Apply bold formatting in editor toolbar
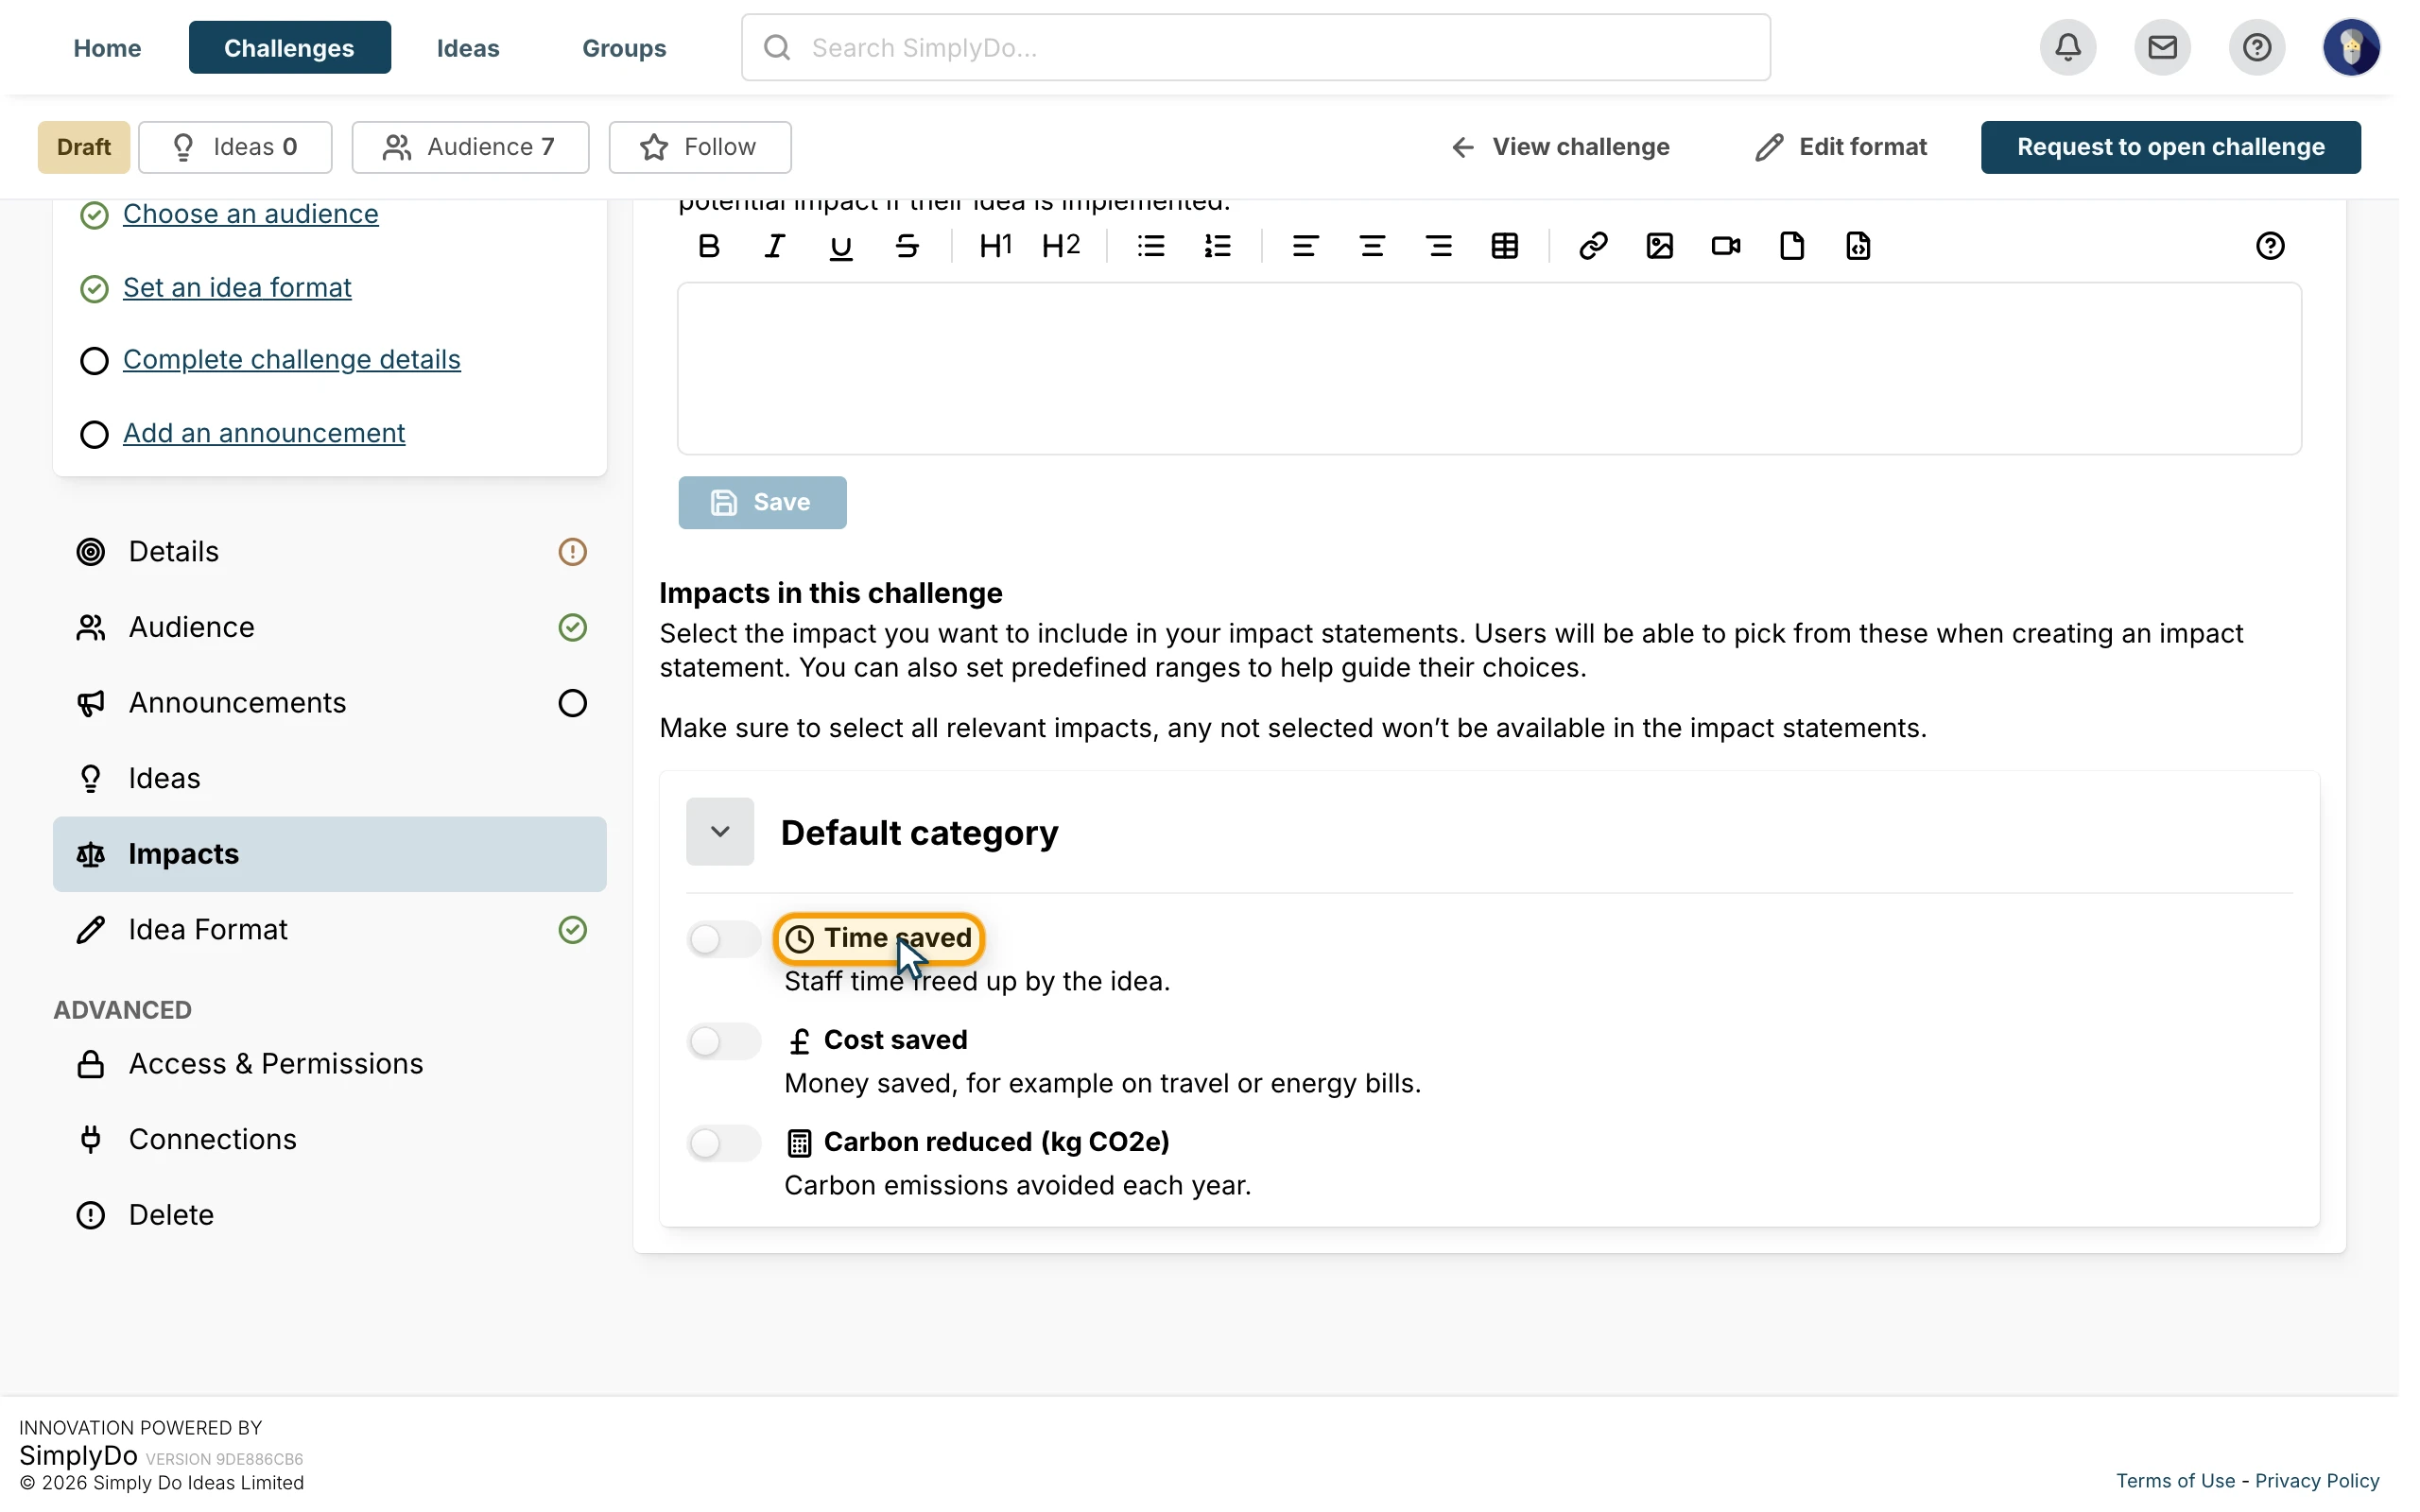The width and height of the screenshot is (2420, 1512). [x=708, y=246]
